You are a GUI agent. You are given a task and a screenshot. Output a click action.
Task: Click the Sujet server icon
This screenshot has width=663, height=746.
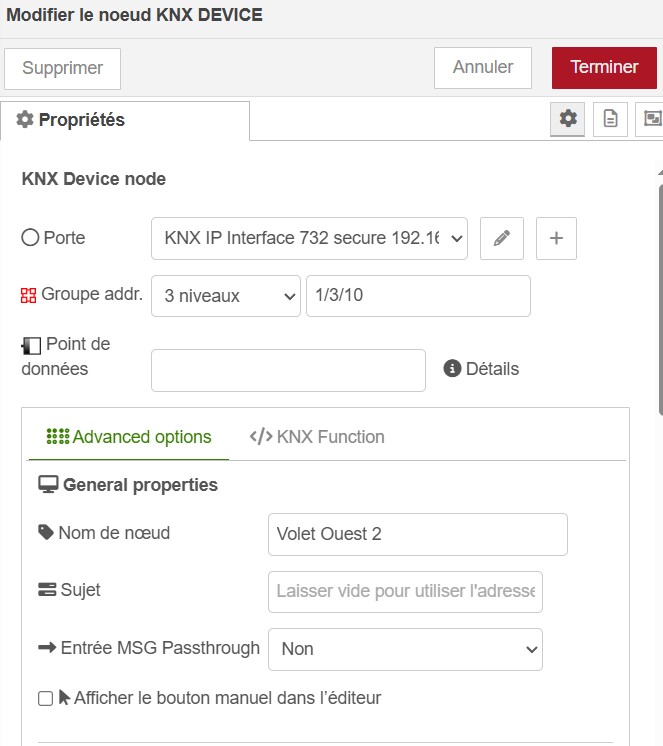[x=47, y=589]
